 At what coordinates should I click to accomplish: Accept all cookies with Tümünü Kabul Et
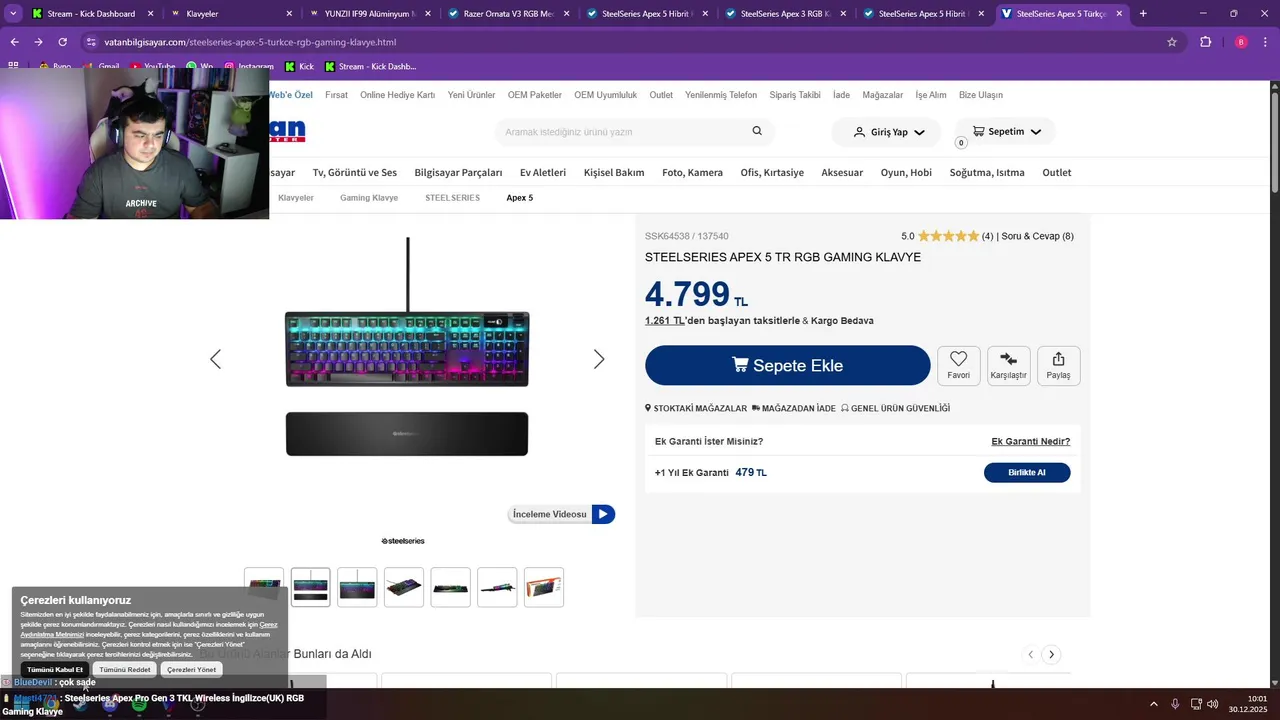[x=55, y=669]
